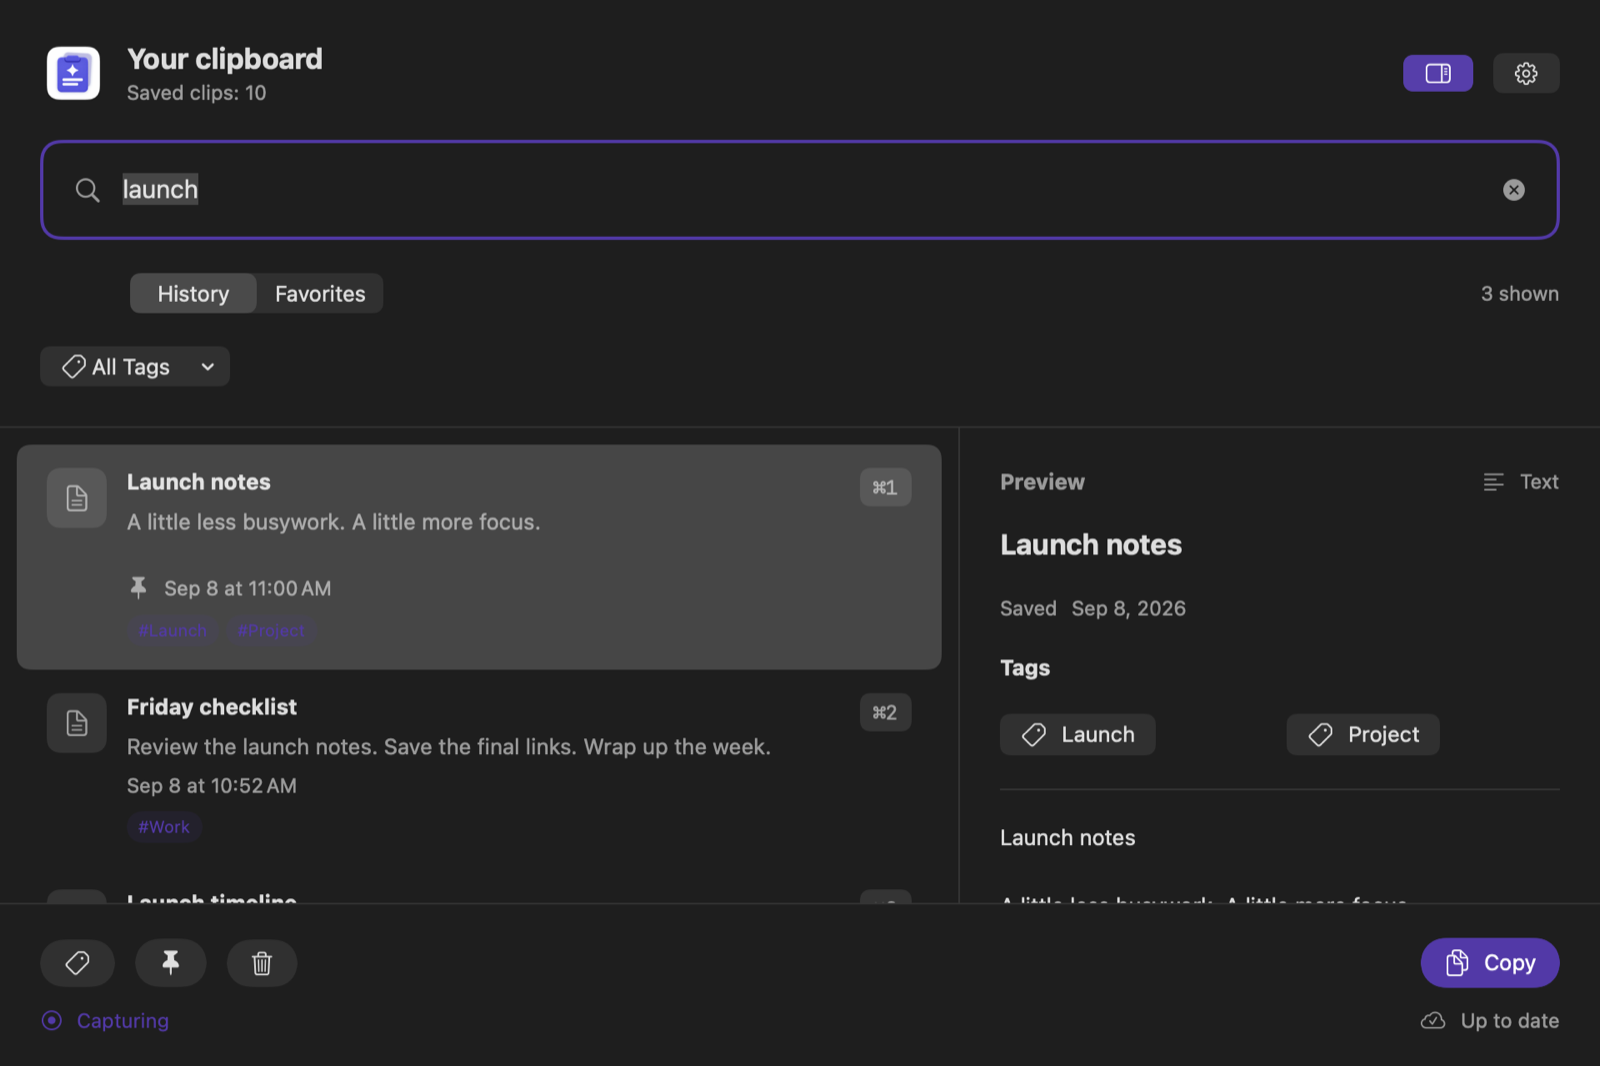Toggle the Capturing status indicator
The height and width of the screenshot is (1066, 1600).
[x=106, y=1021]
